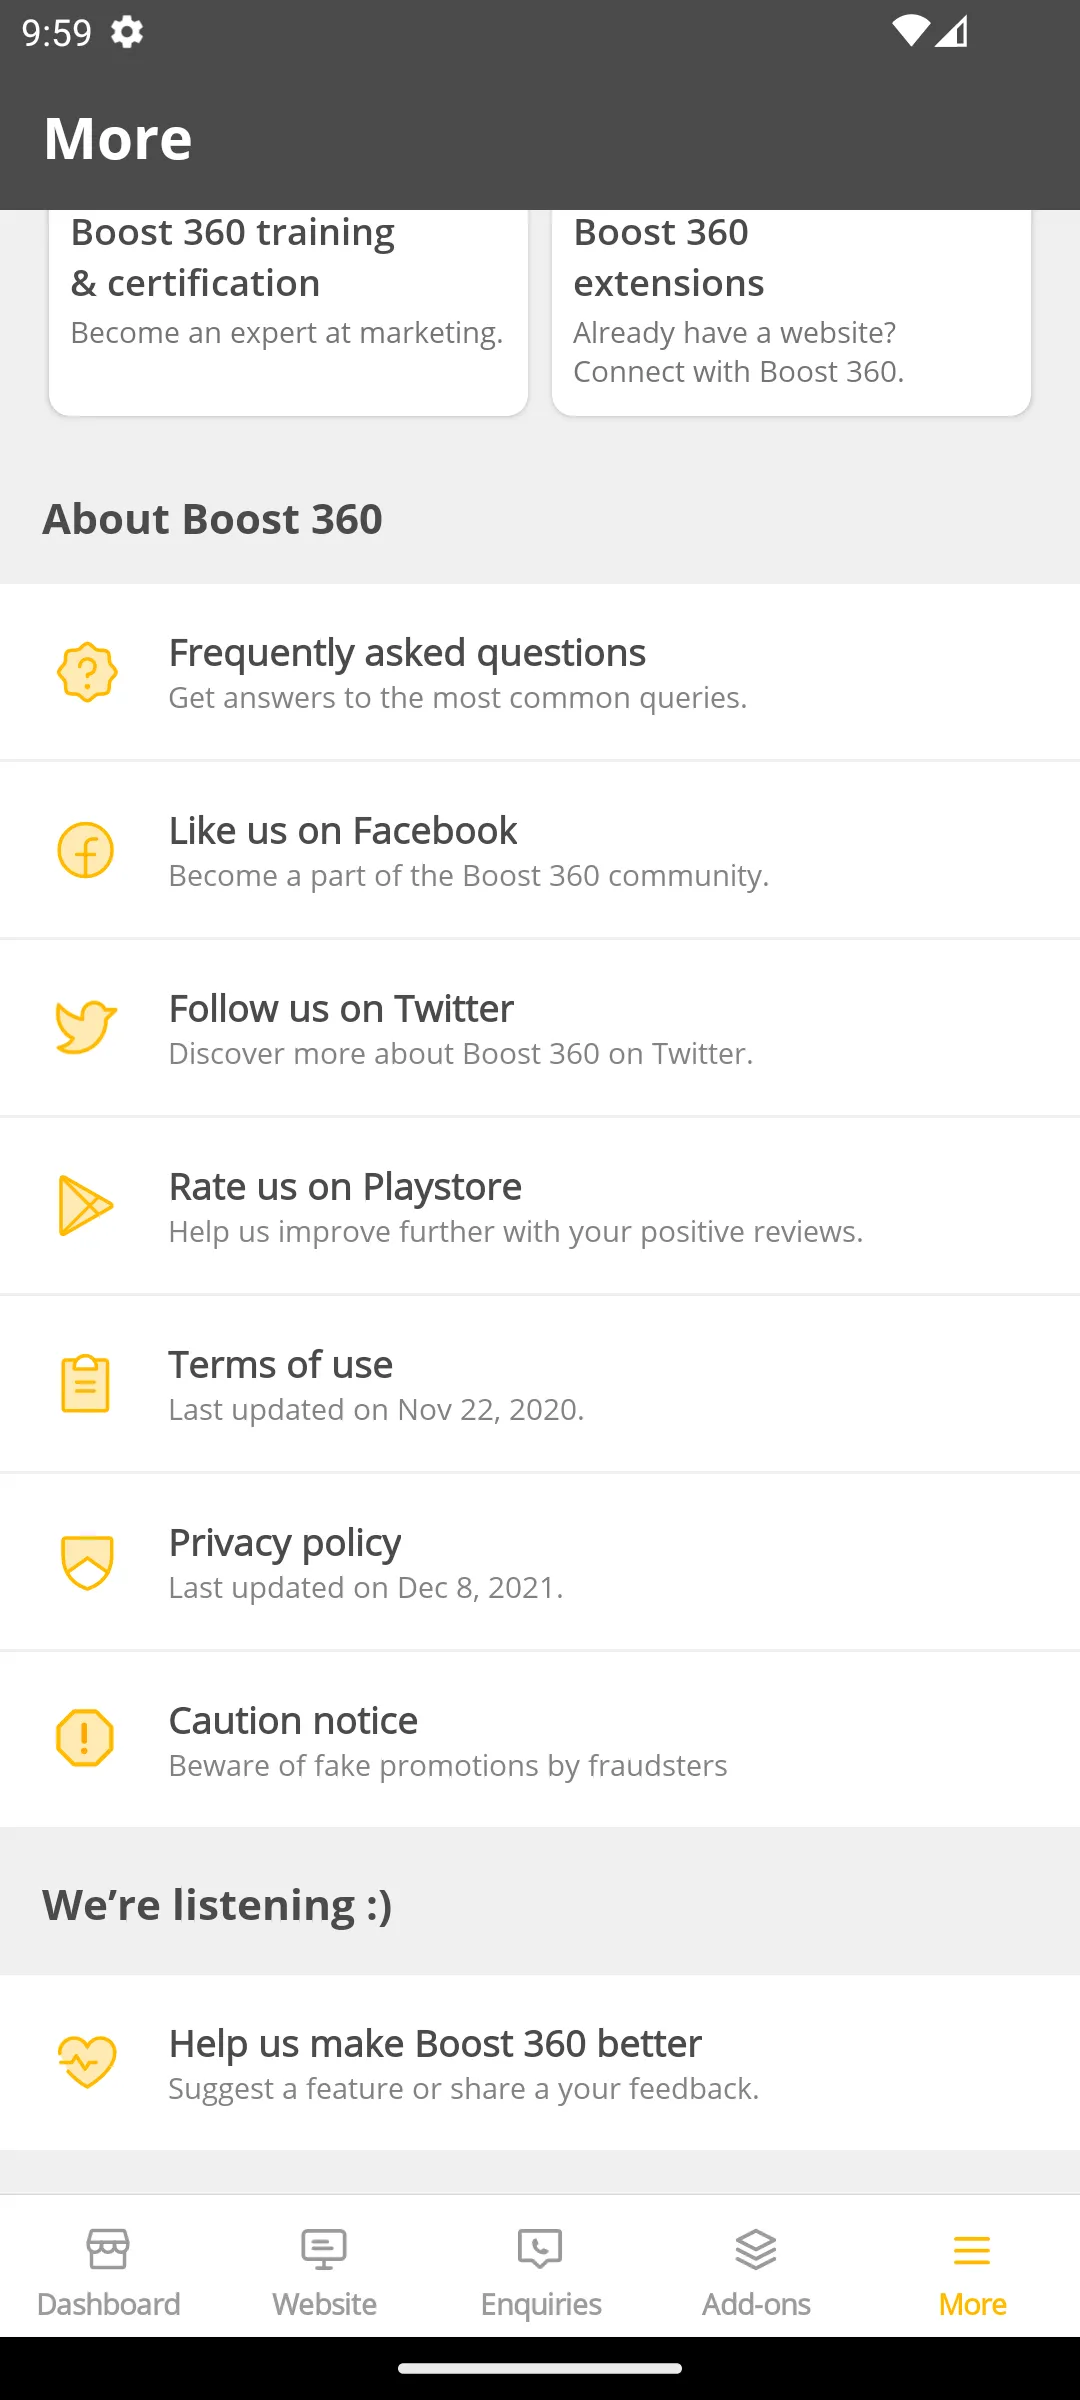1080x2400 pixels.
Task: Tap the Caution notice exclamation icon
Action: (x=86, y=1738)
